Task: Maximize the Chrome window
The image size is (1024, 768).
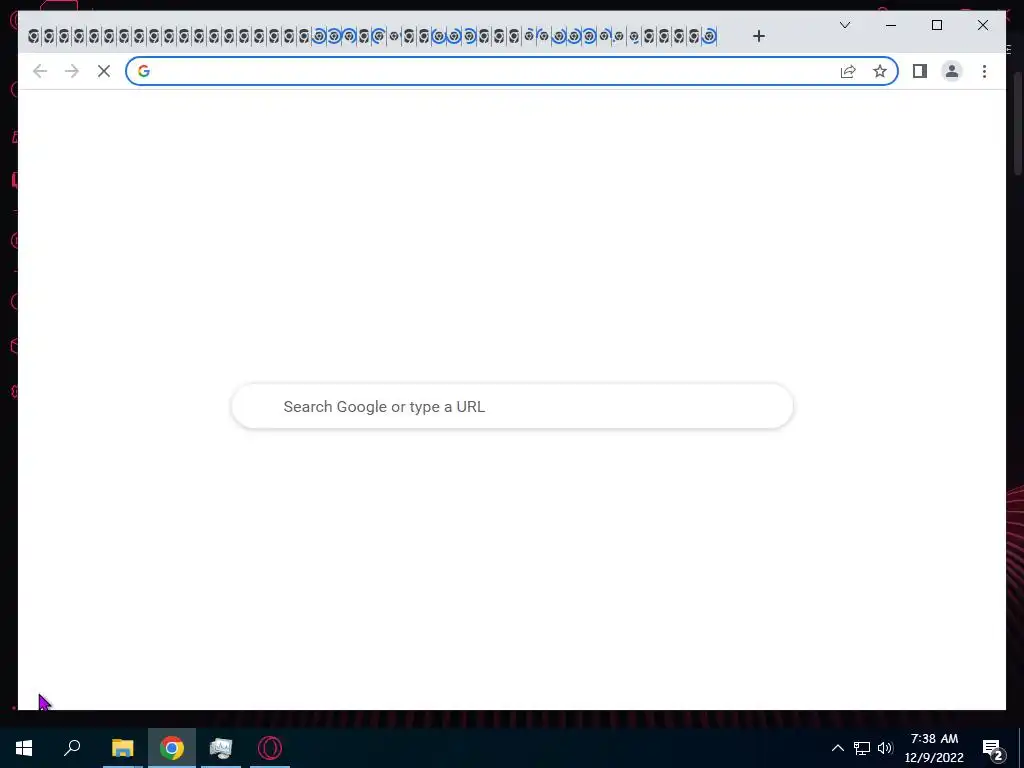Action: coord(936,25)
